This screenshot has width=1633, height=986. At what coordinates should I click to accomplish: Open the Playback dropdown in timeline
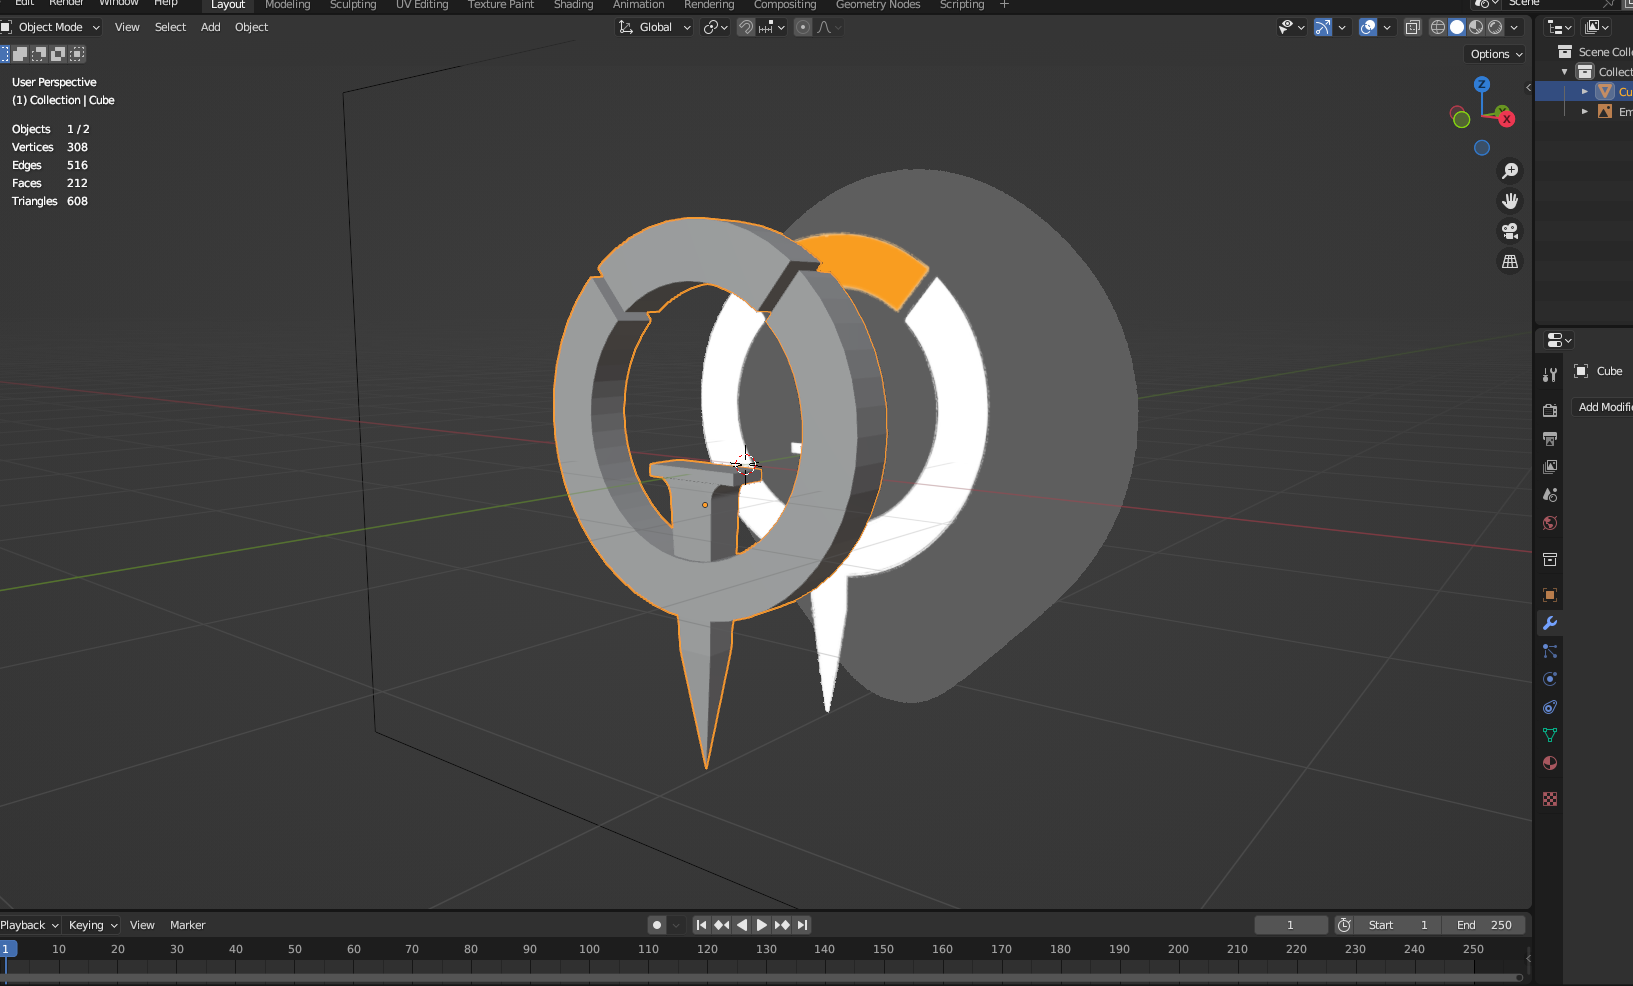[x=29, y=925]
